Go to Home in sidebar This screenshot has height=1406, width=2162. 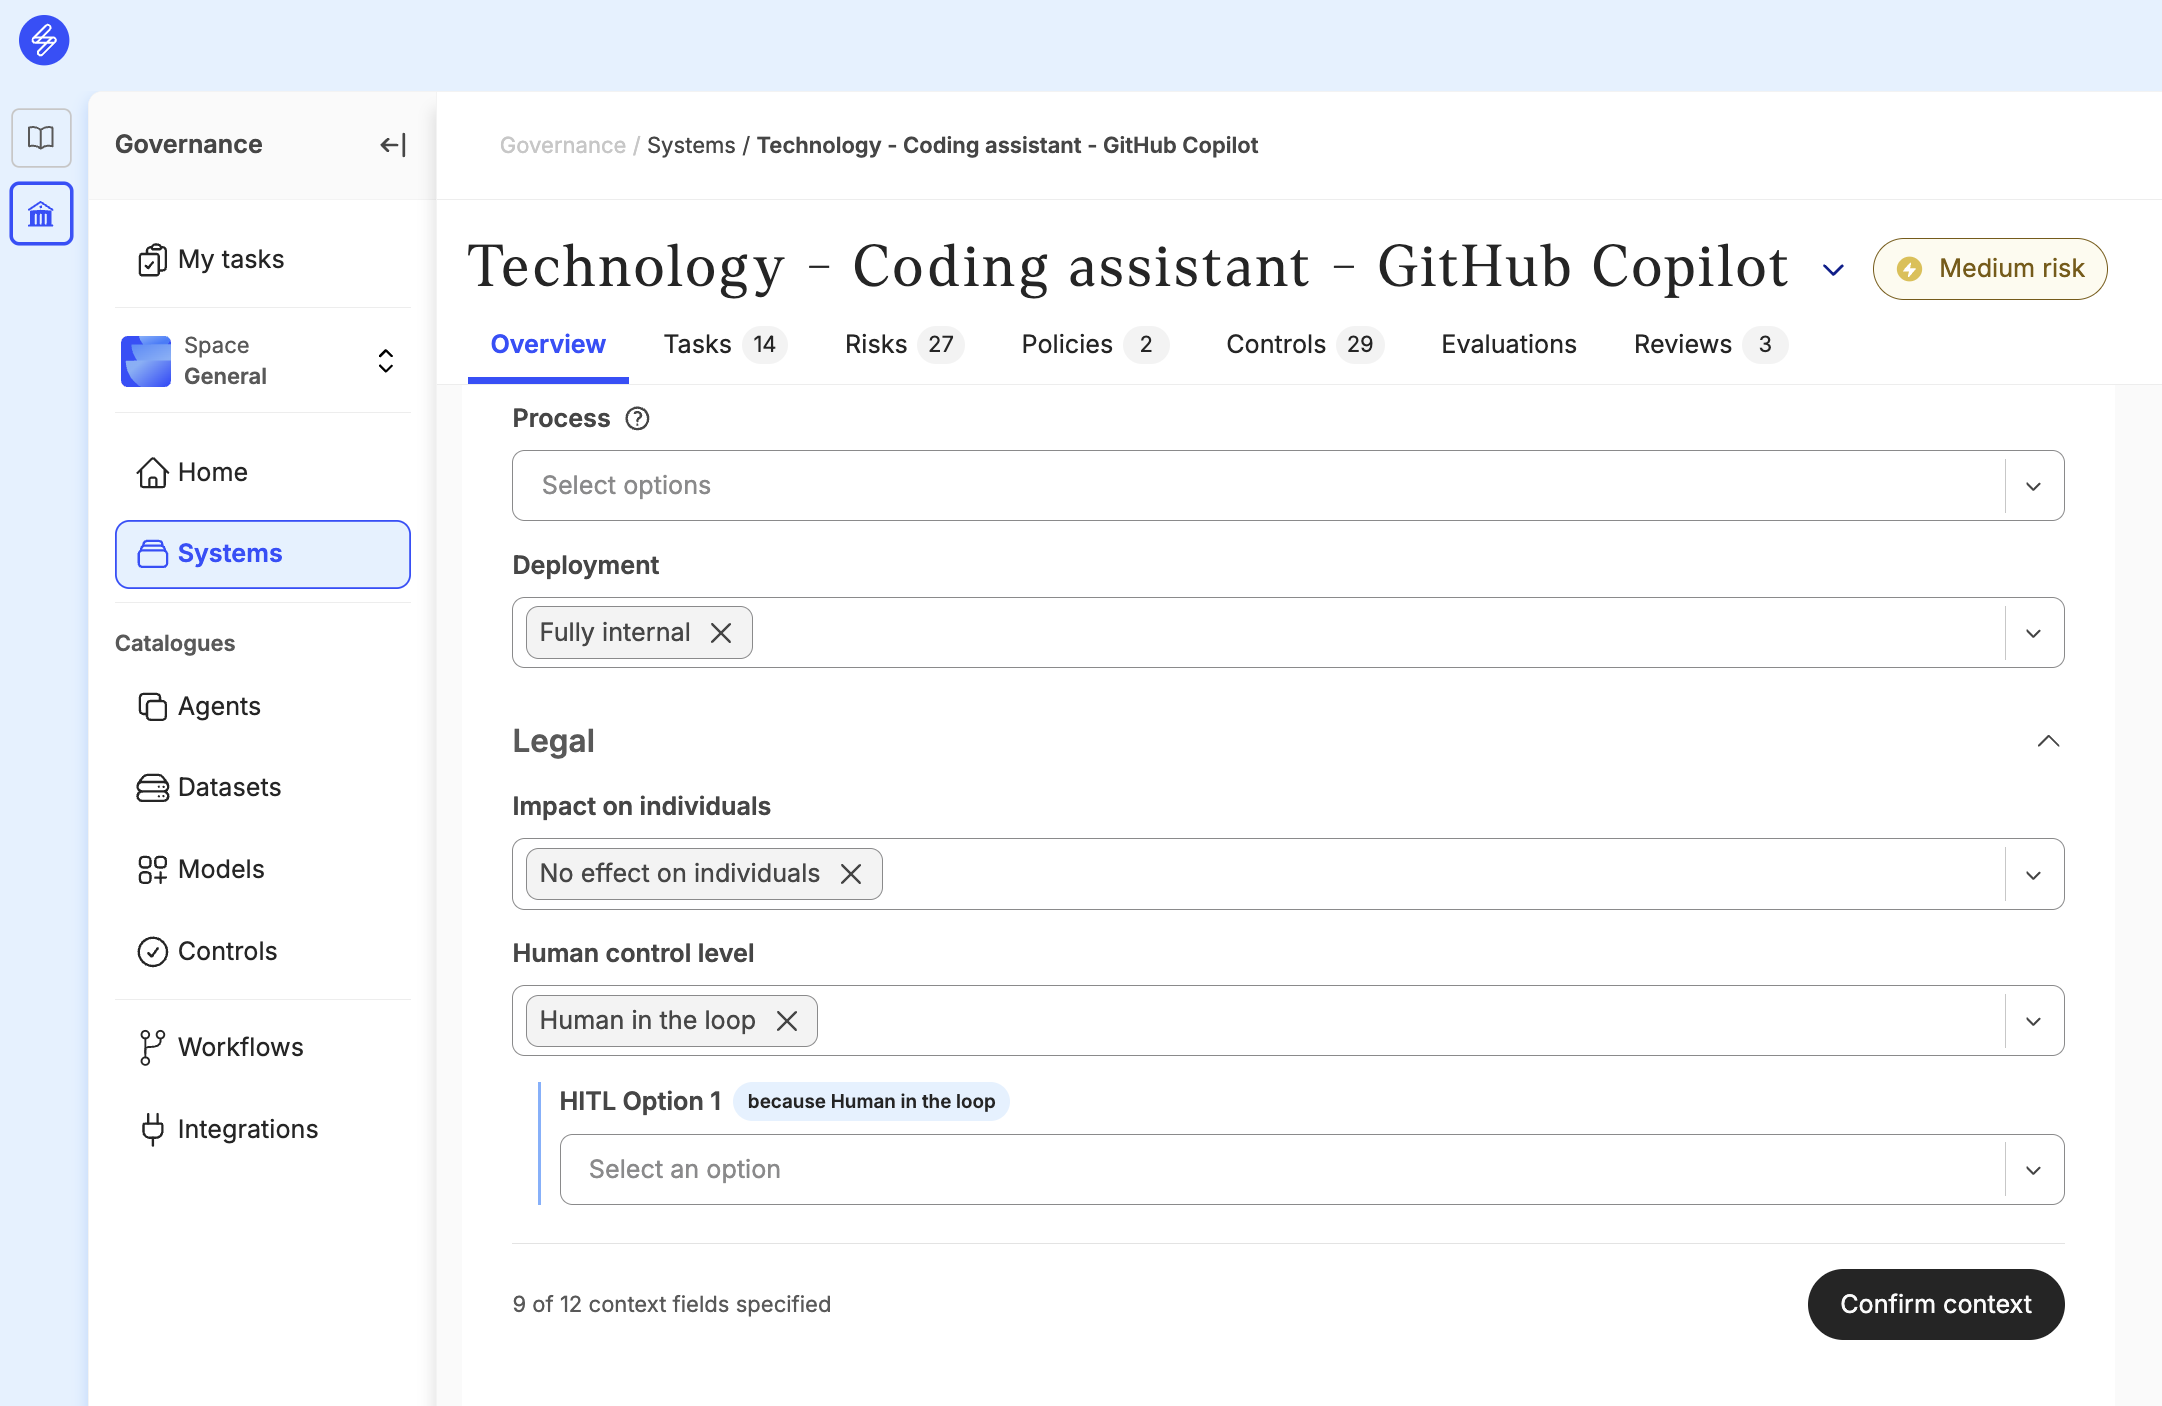263,472
